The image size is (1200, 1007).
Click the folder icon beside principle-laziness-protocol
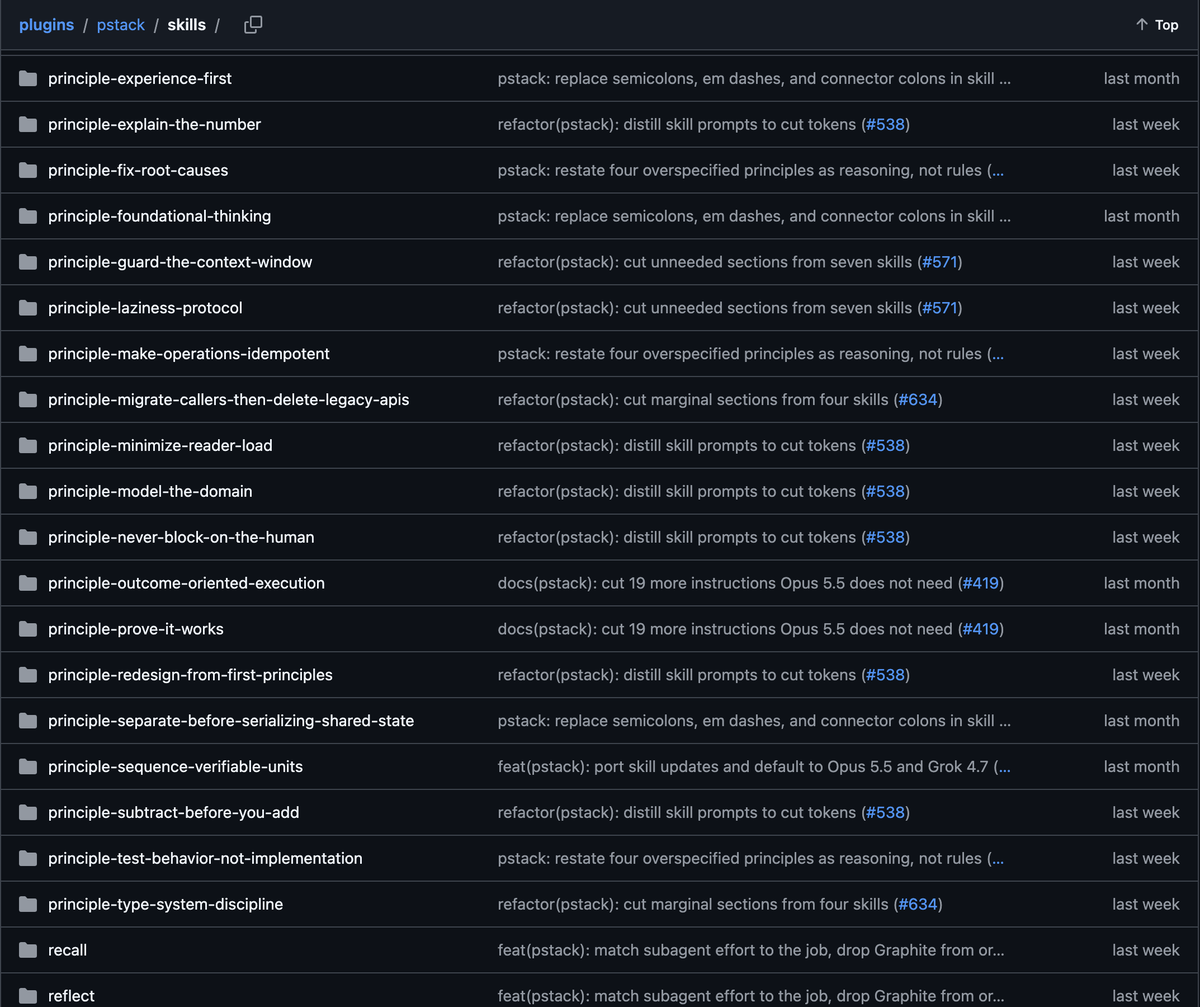click(28, 308)
